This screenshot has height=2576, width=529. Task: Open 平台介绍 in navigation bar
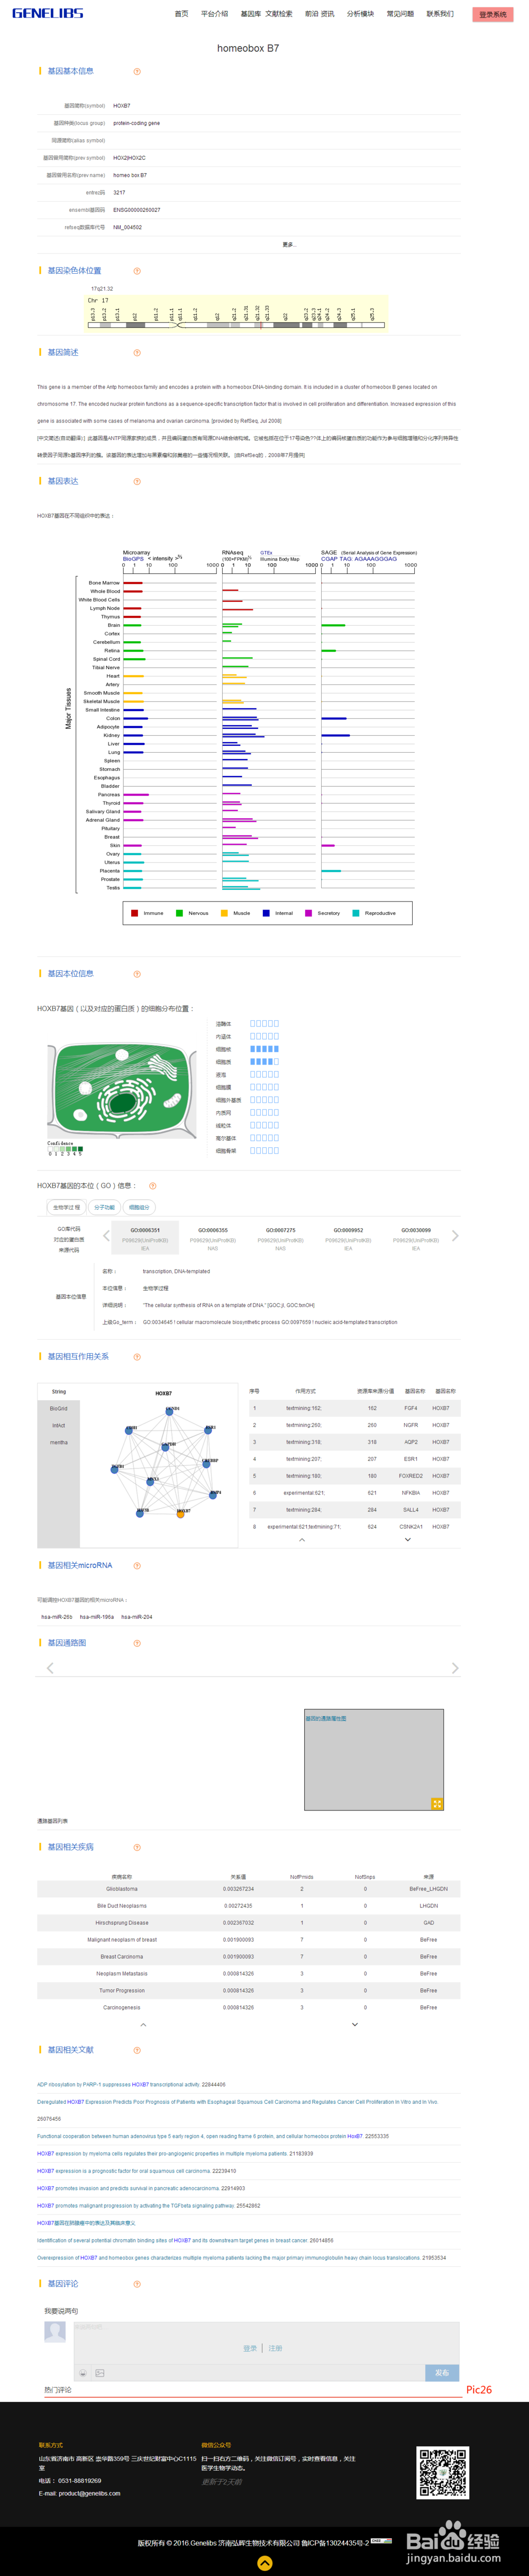[214, 14]
